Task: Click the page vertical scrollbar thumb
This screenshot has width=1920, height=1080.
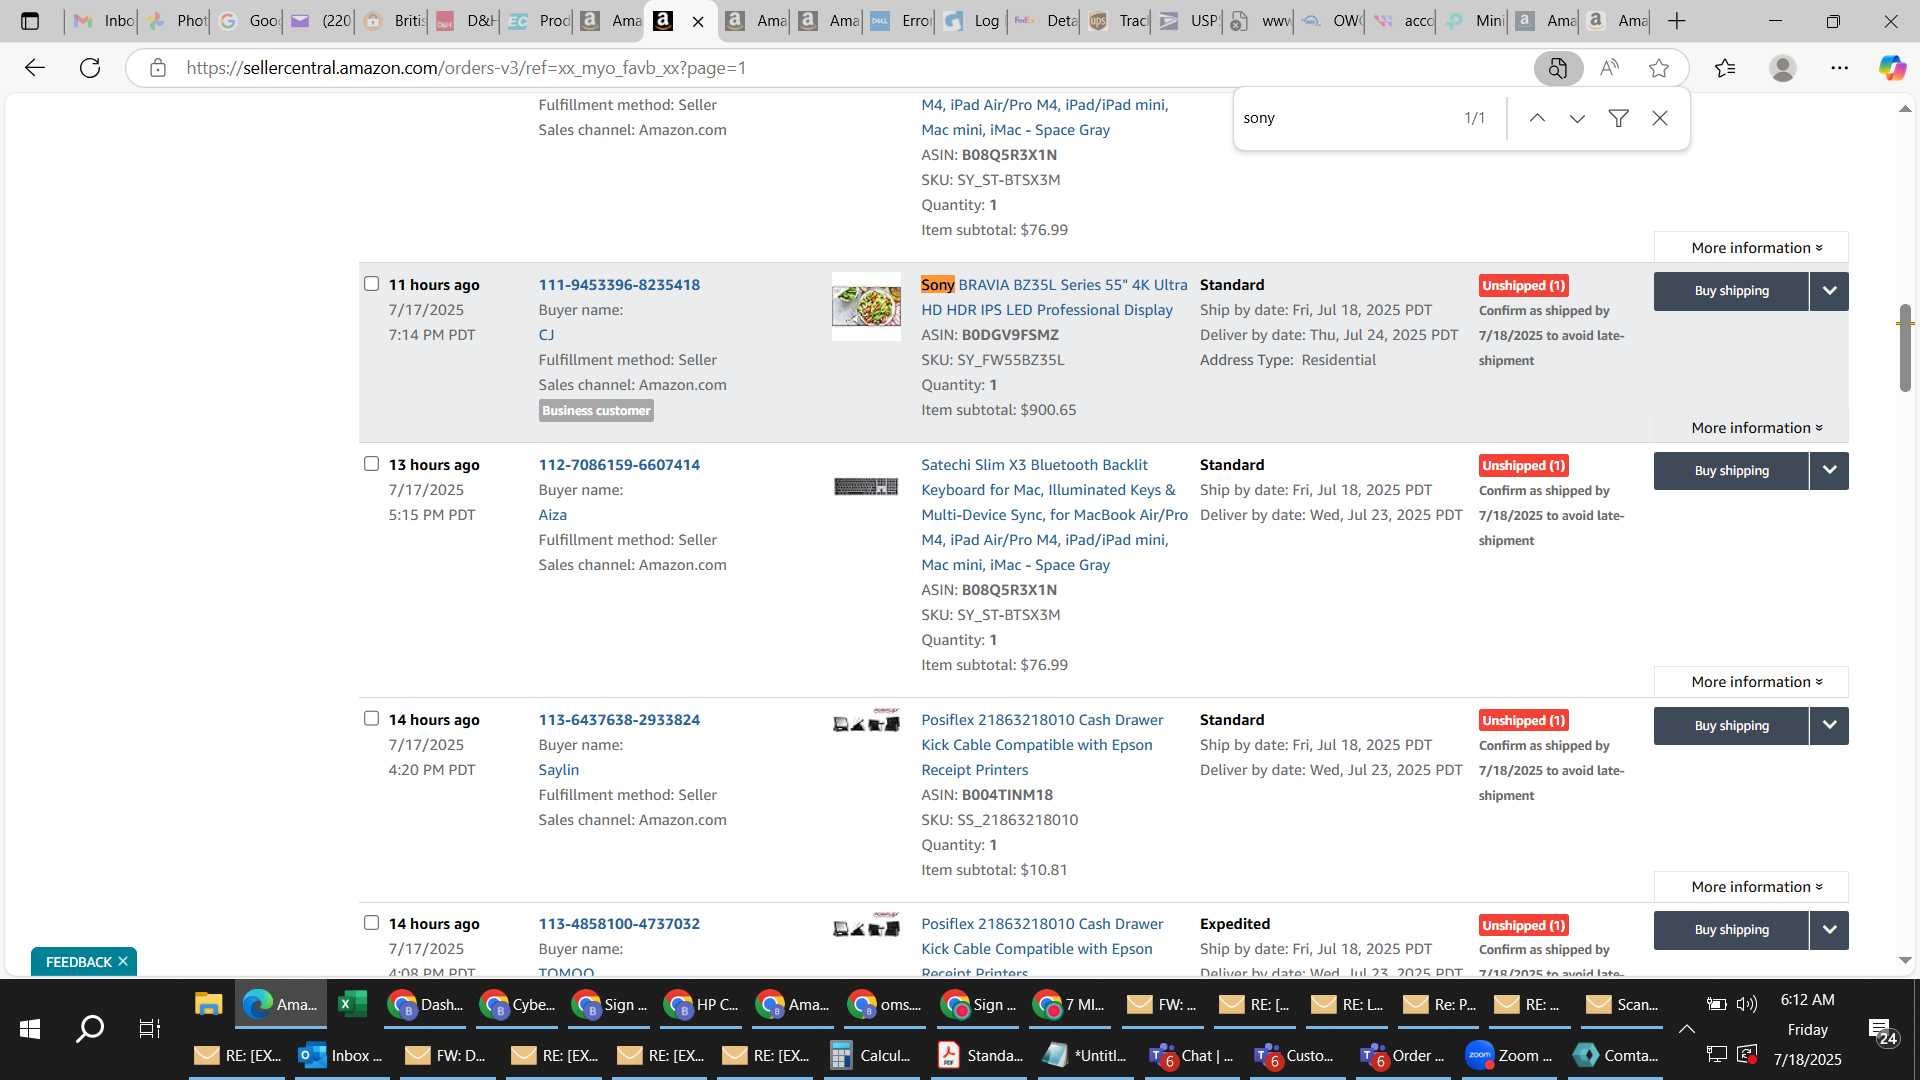Action: click(x=1905, y=347)
